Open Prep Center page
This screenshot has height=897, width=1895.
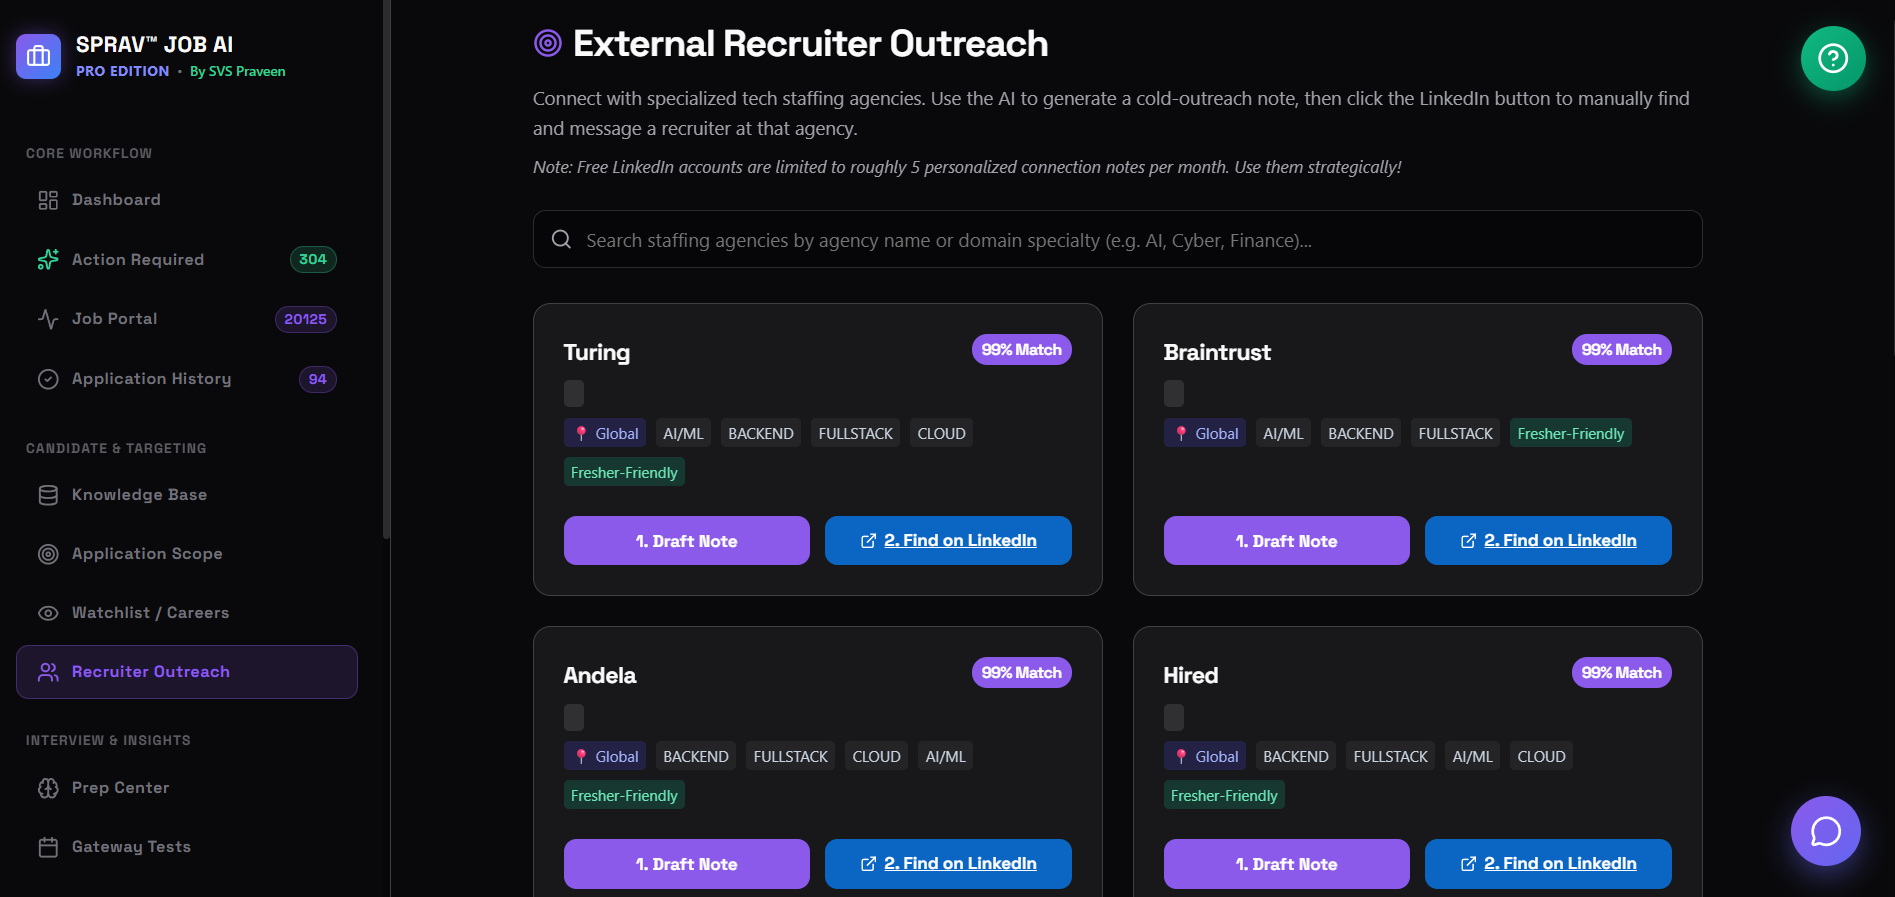(187, 788)
